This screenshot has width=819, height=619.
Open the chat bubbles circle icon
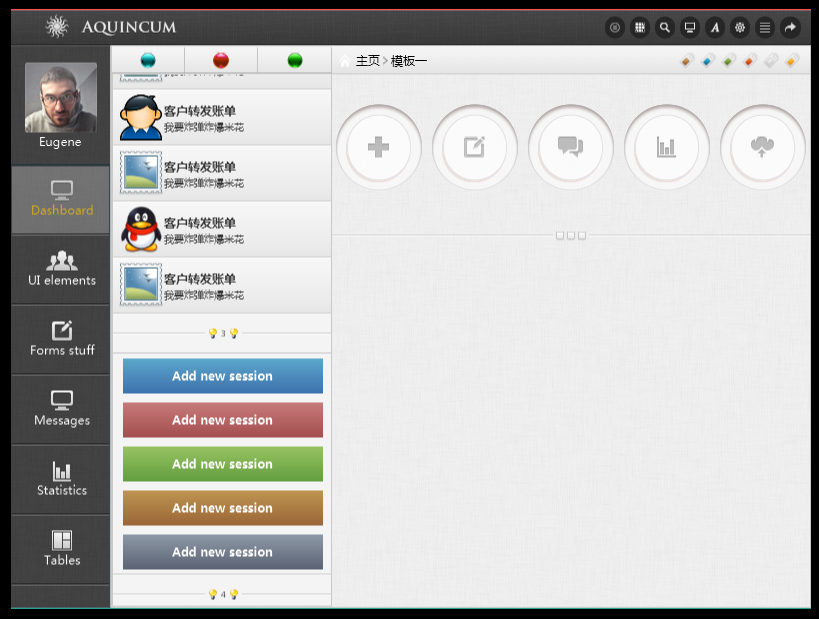click(570, 147)
